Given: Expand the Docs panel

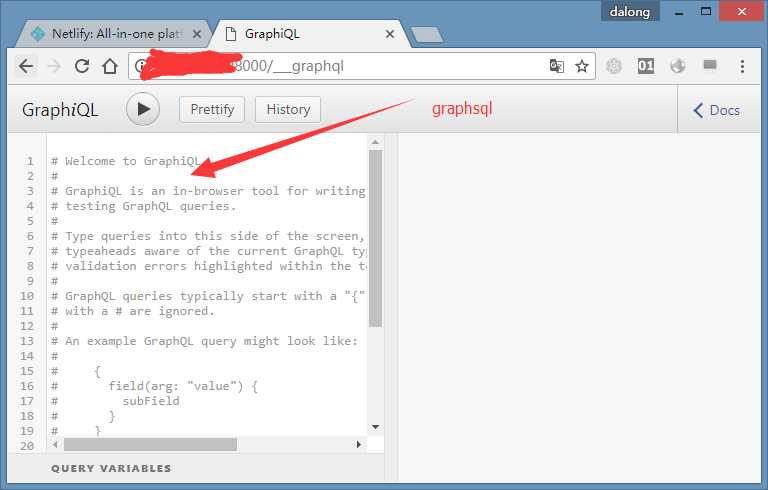Looking at the screenshot, I should pyautogui.click(x=716, y=110).
